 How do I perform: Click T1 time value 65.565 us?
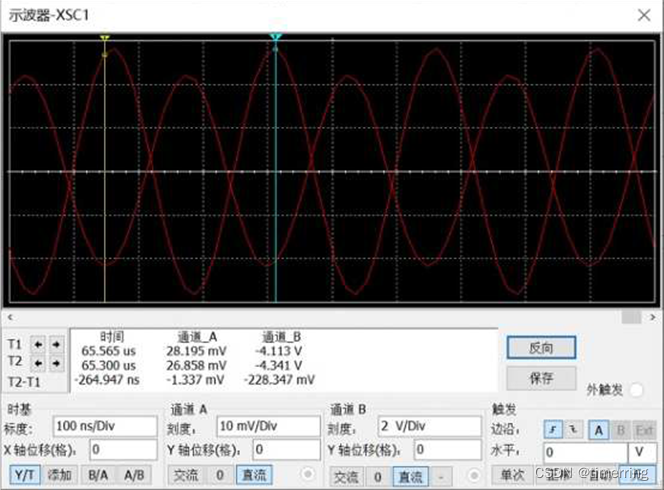[x=108, y=351]
